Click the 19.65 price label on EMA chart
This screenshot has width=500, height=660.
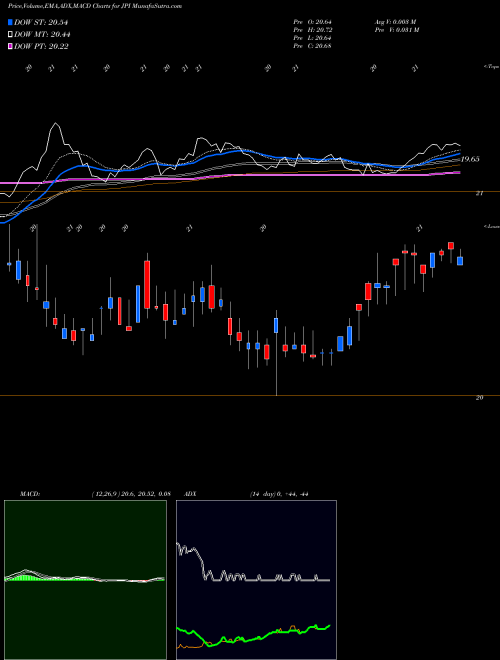tap(470, 159)
